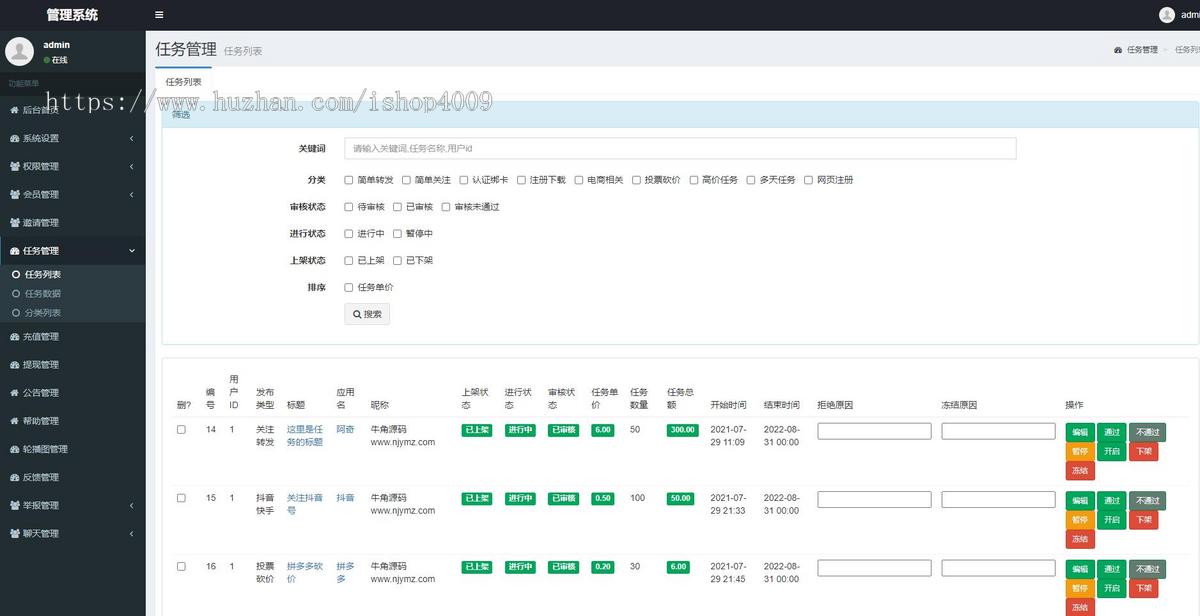Switch to the 任务列表 tab

(183, 82)
